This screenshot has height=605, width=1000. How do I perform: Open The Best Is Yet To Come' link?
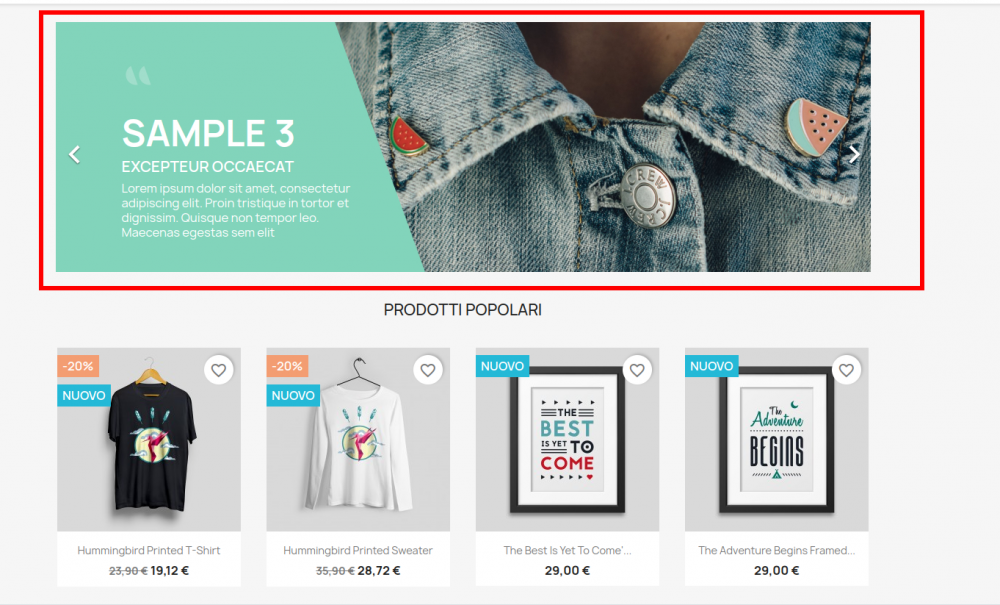point(567,550)
